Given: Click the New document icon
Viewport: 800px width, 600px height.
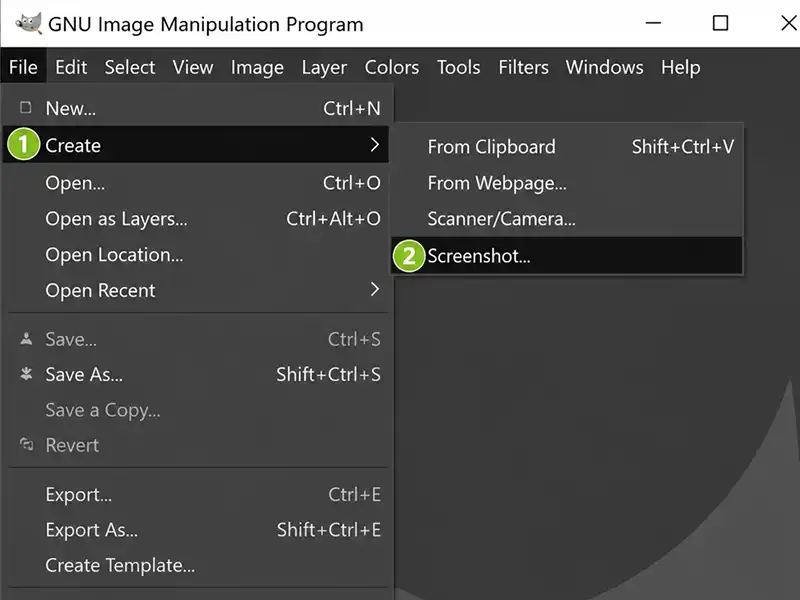Looking at the screenshot, I should pos(26,108).
